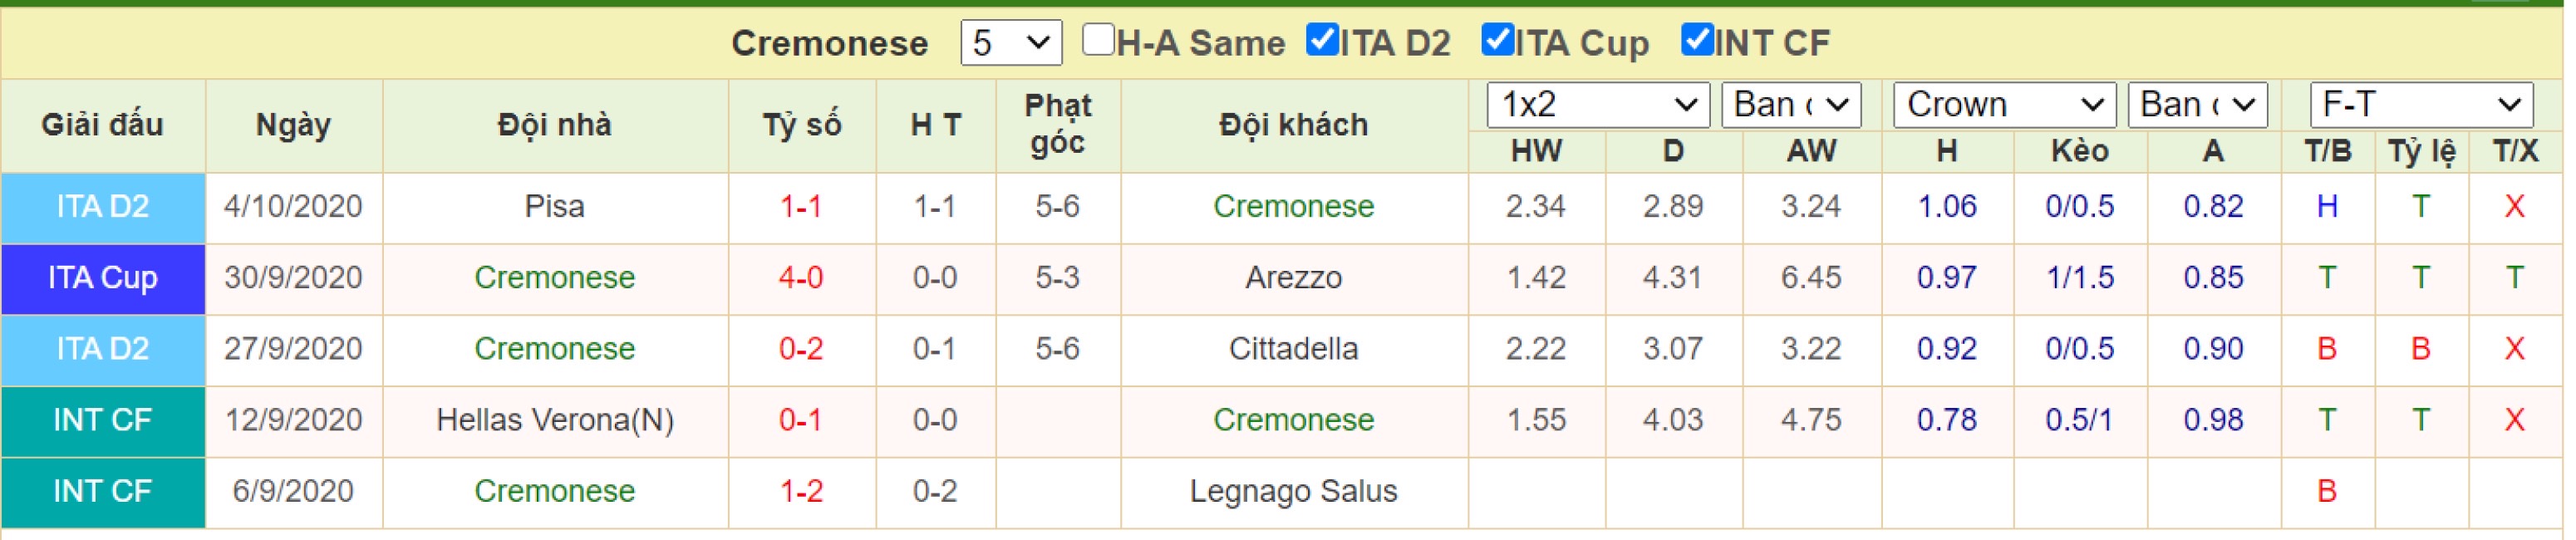
Task: Open the Ban dropdown next to 1x2
Action: click(x=1791, y=105)
